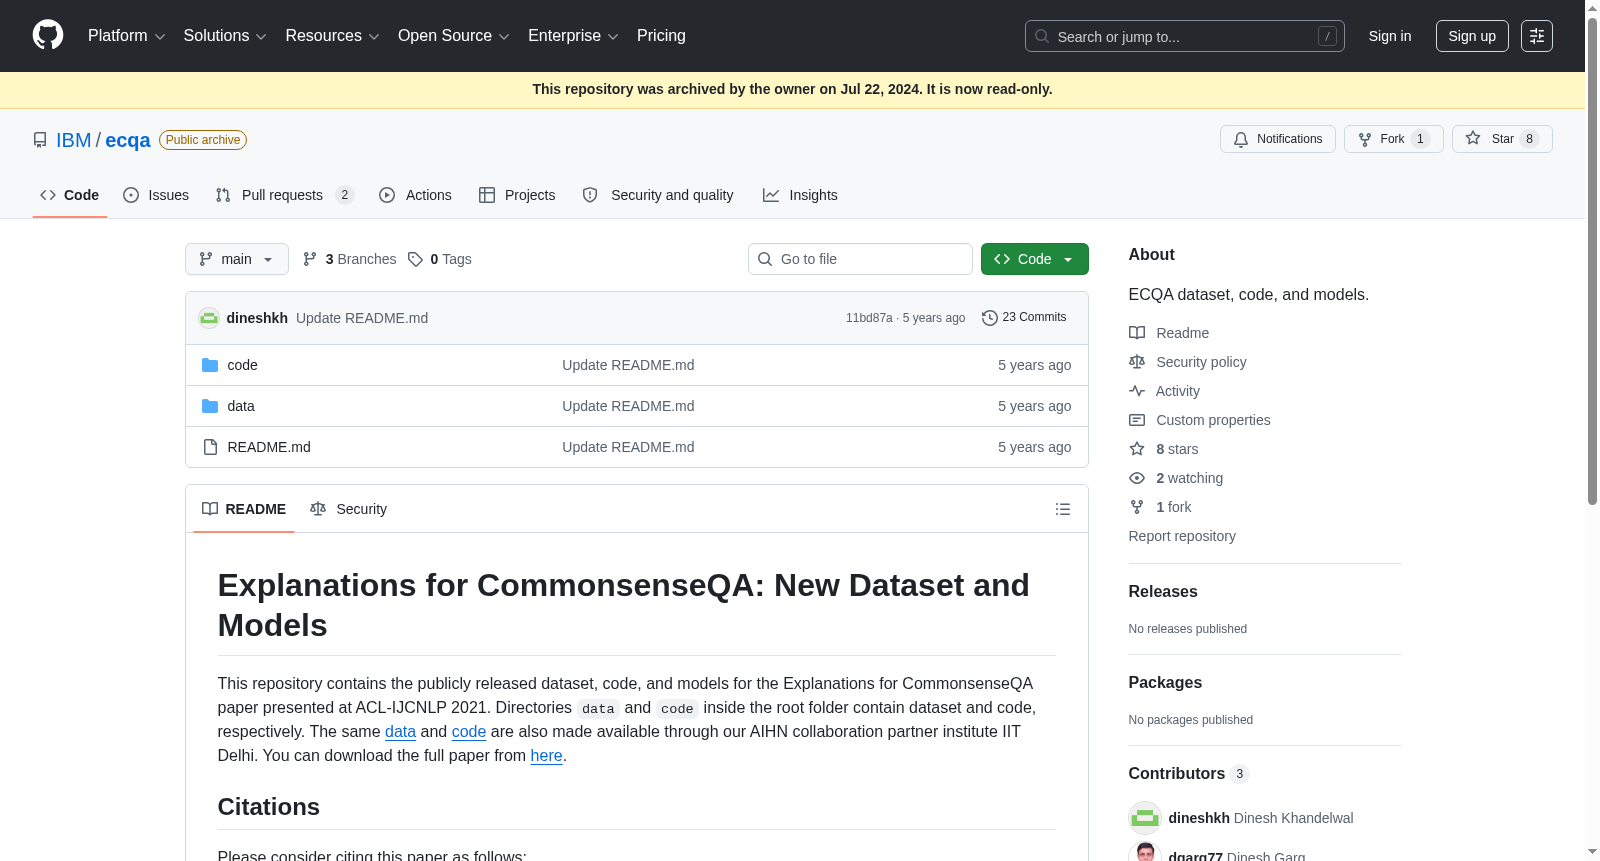Click the 'here' paper download link
Viewport: 1600px width, 861px height.
[546, 756]
